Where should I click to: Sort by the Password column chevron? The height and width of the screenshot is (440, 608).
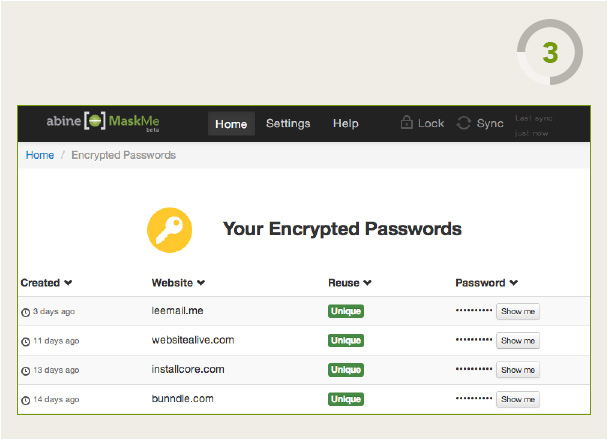click(x=514, y=283)
